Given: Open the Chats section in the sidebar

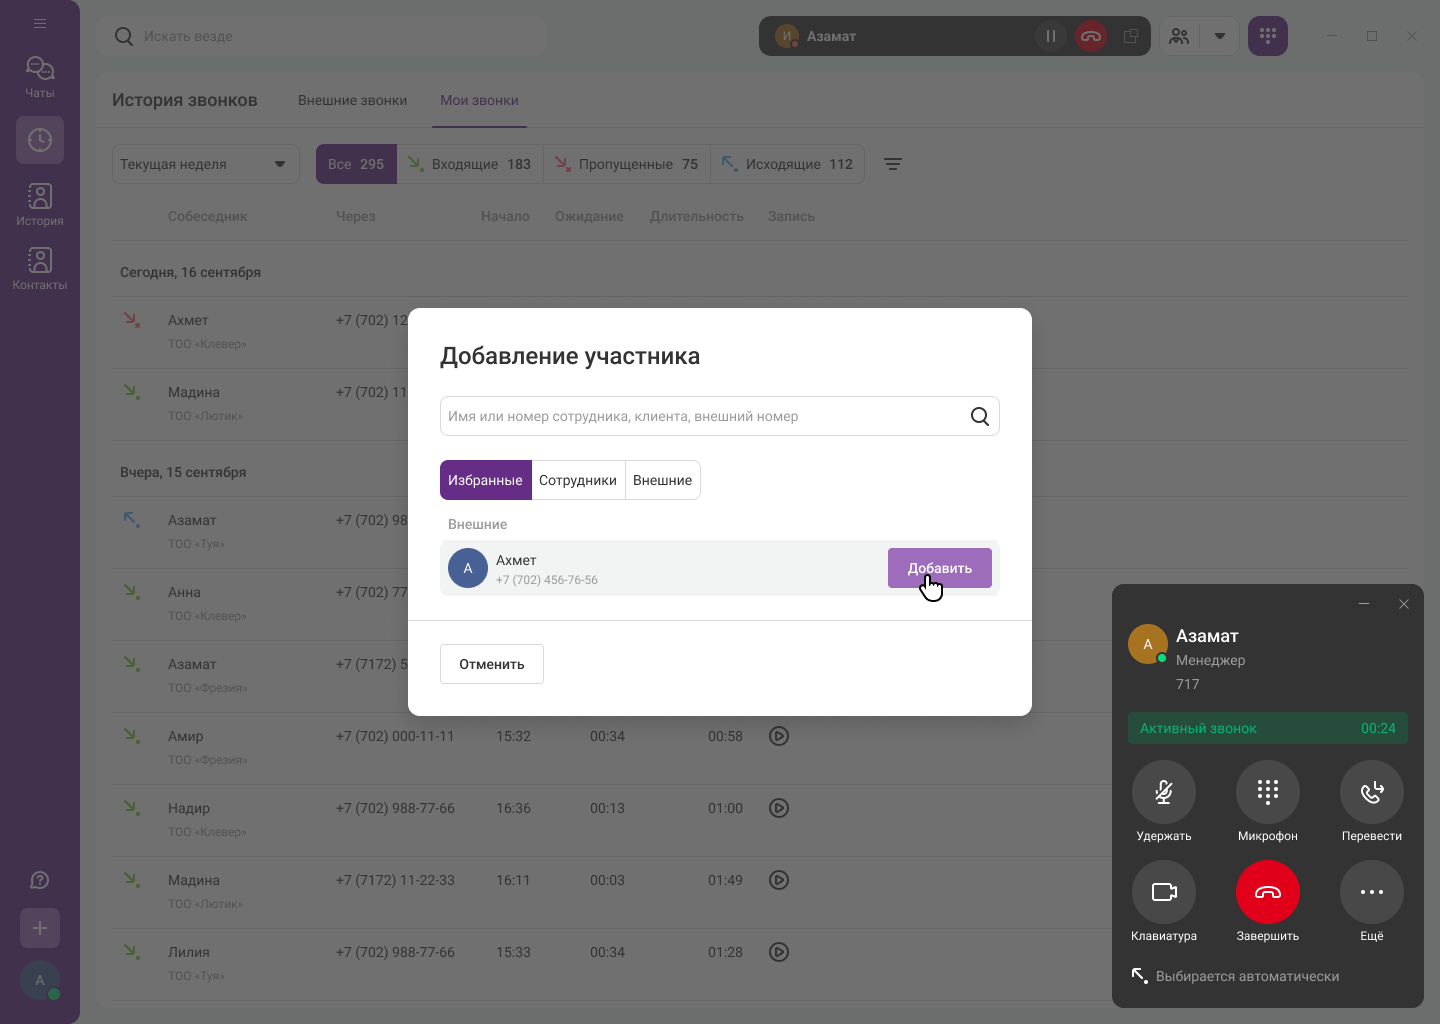Looking at the screenshot, I should coord(40,76).
